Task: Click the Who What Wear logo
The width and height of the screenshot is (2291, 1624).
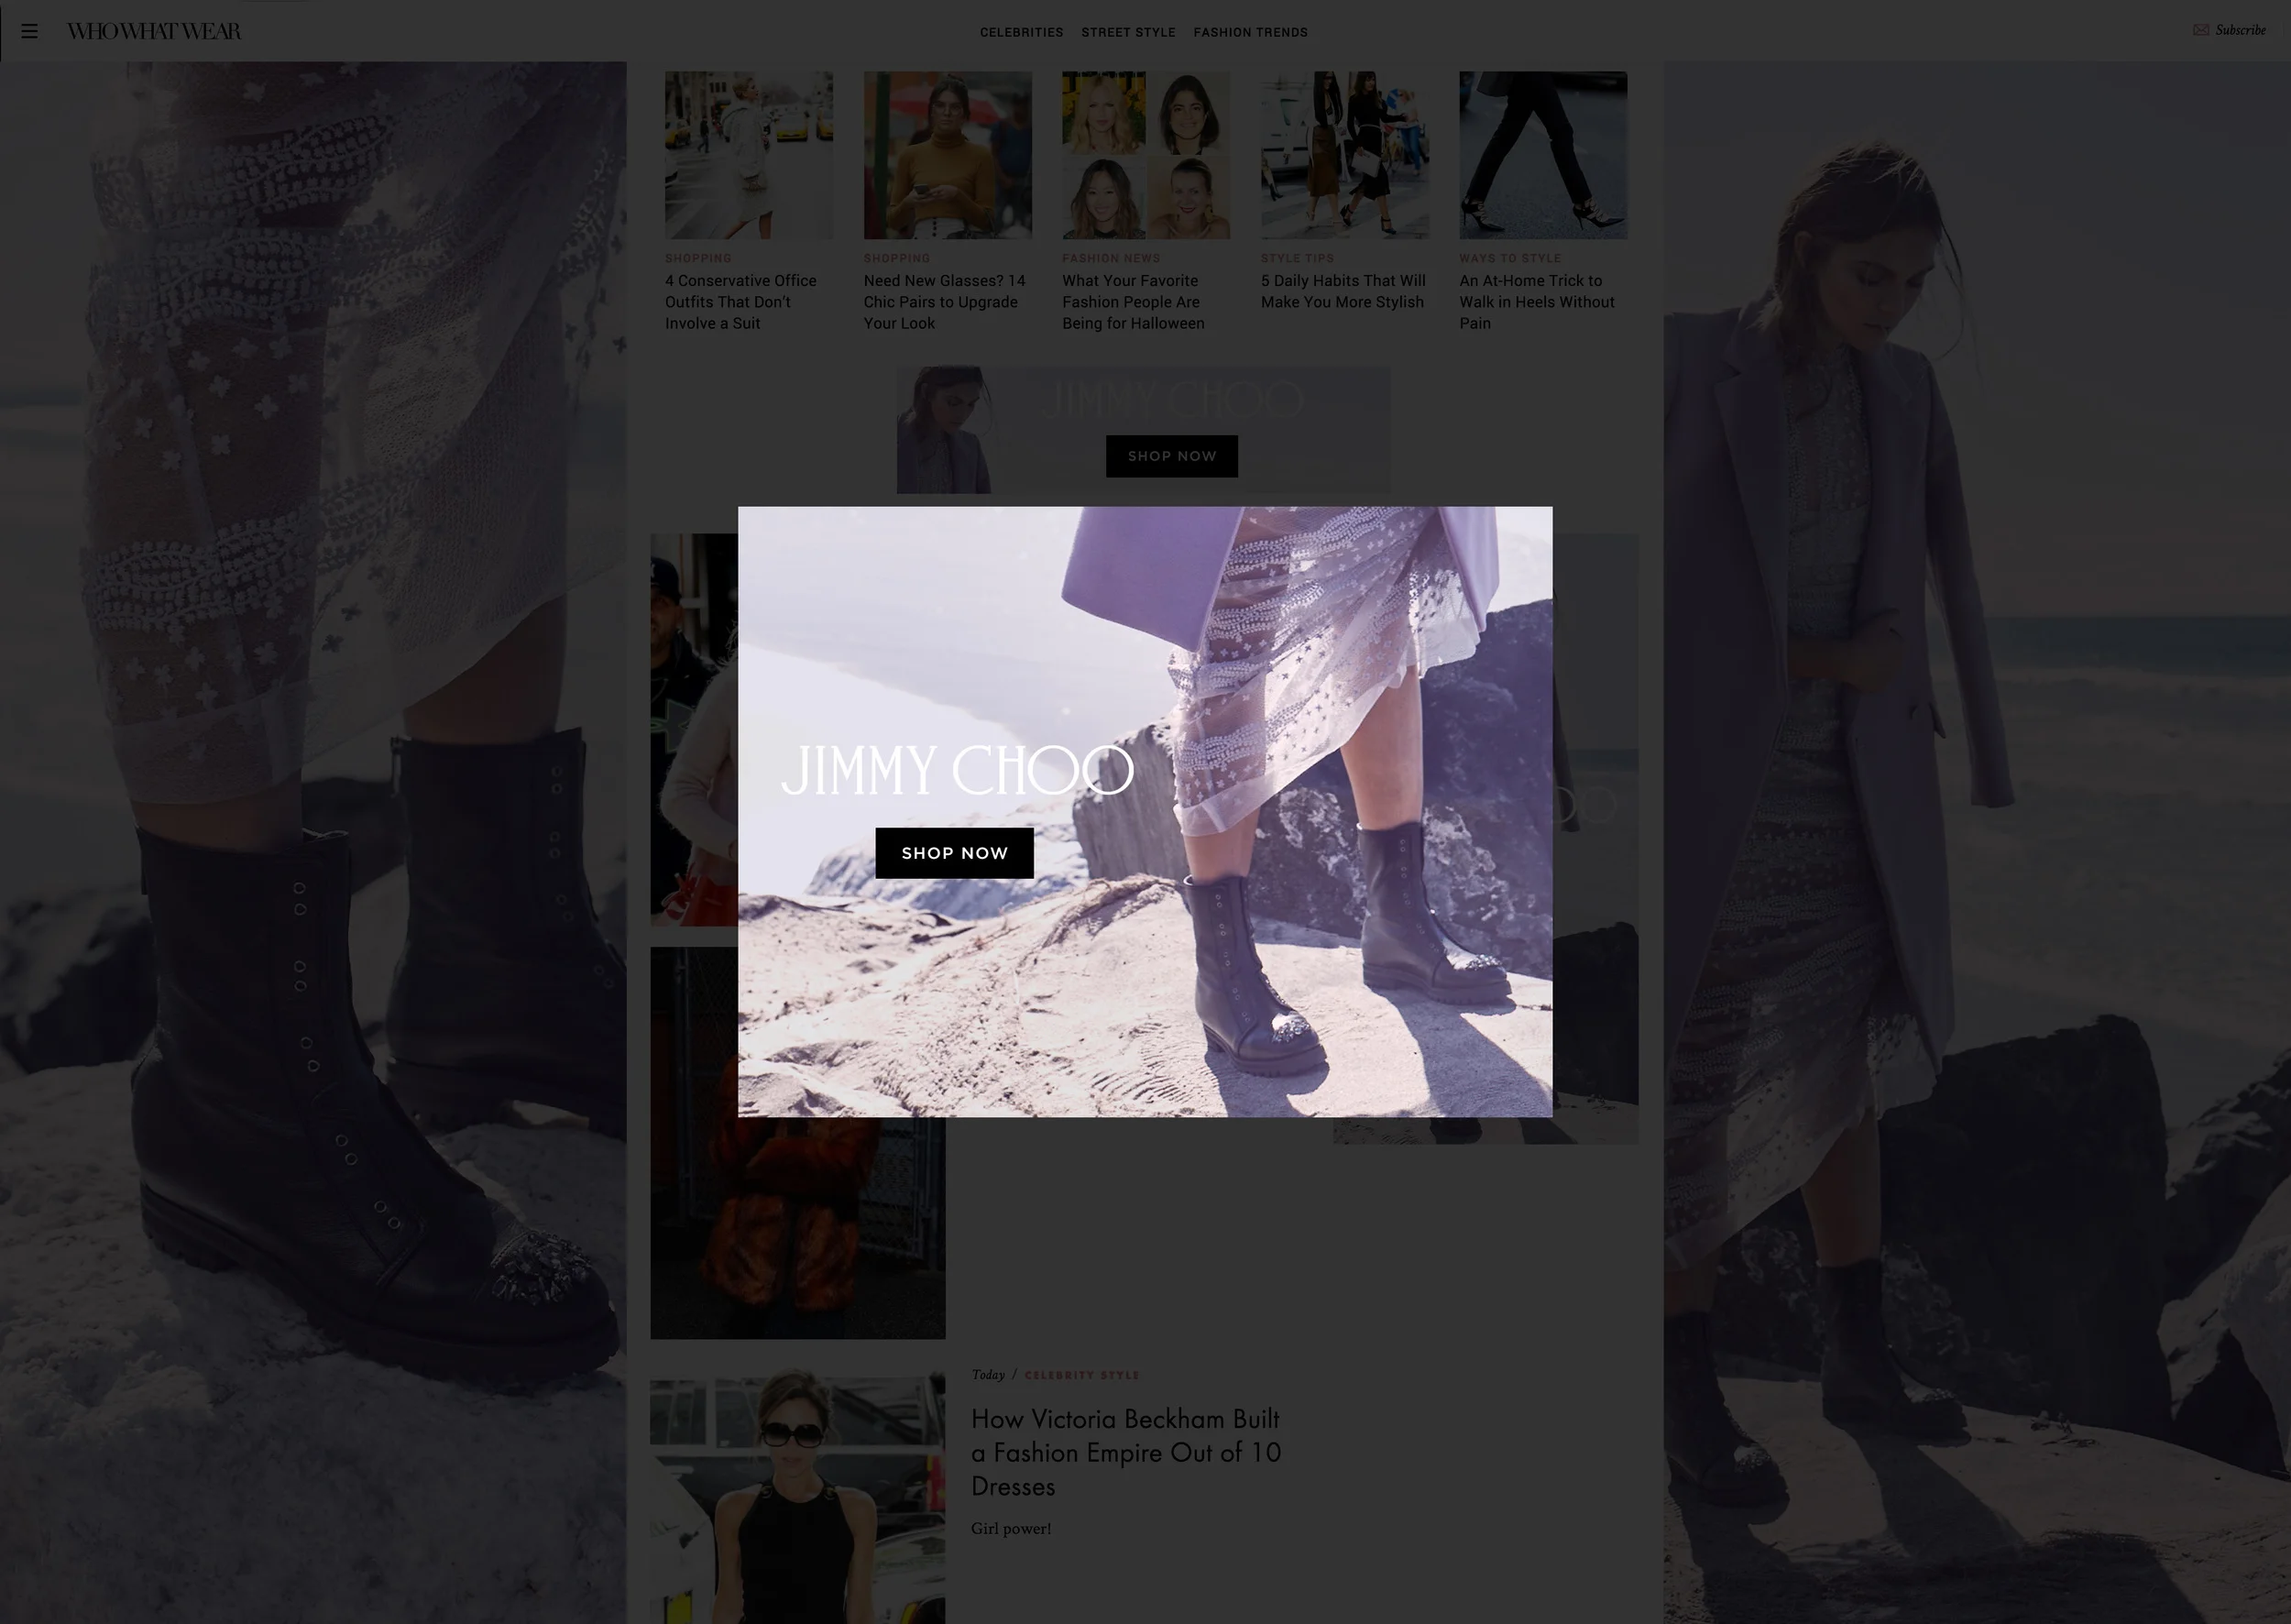Action: coord(154,31)
